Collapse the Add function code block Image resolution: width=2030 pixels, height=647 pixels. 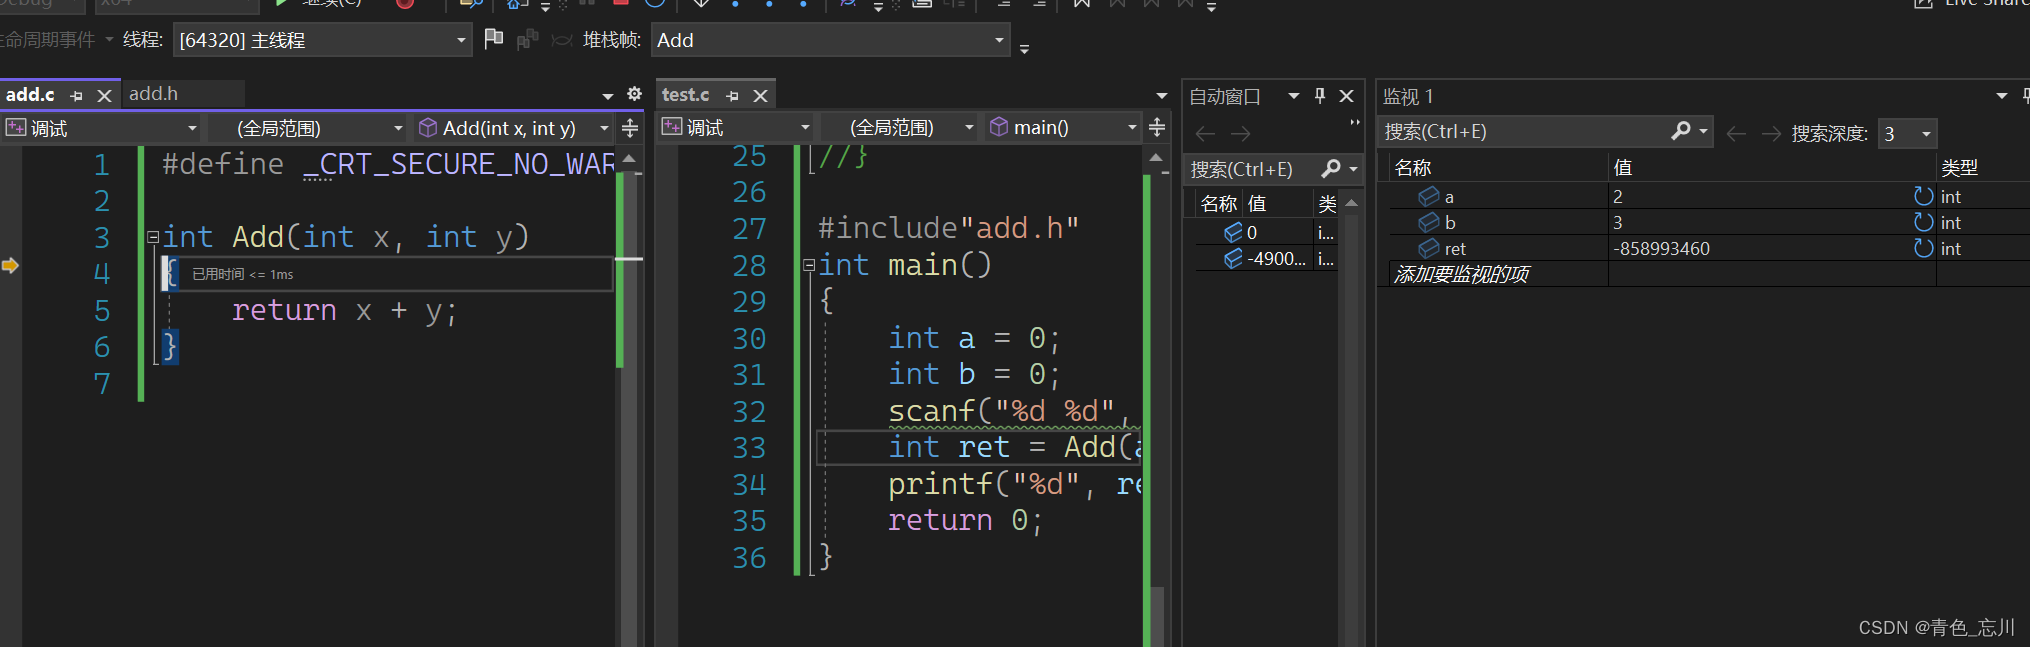coord(153,238)
